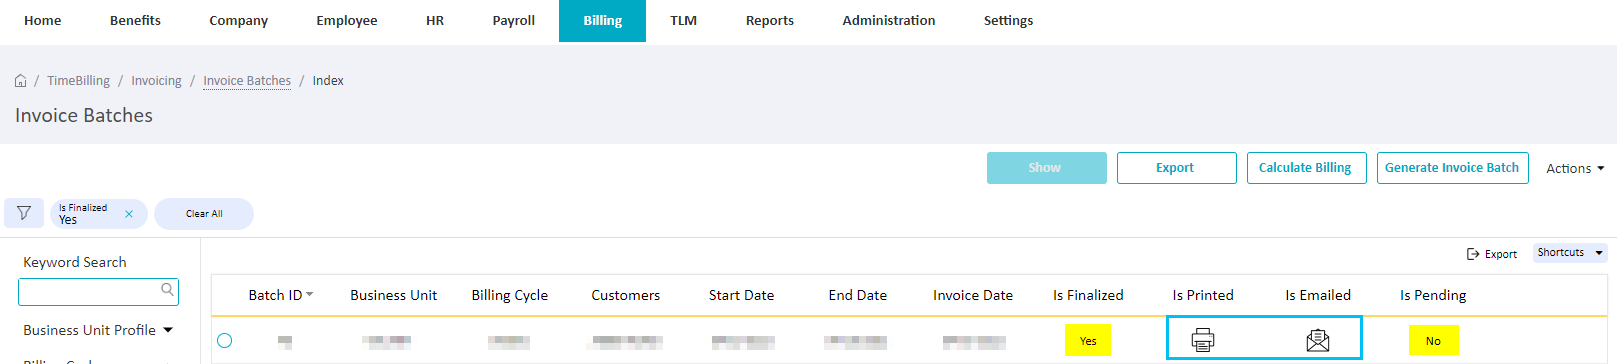
Task: Go to Invoicing breadcrumb link
Action: coord(157,81)
